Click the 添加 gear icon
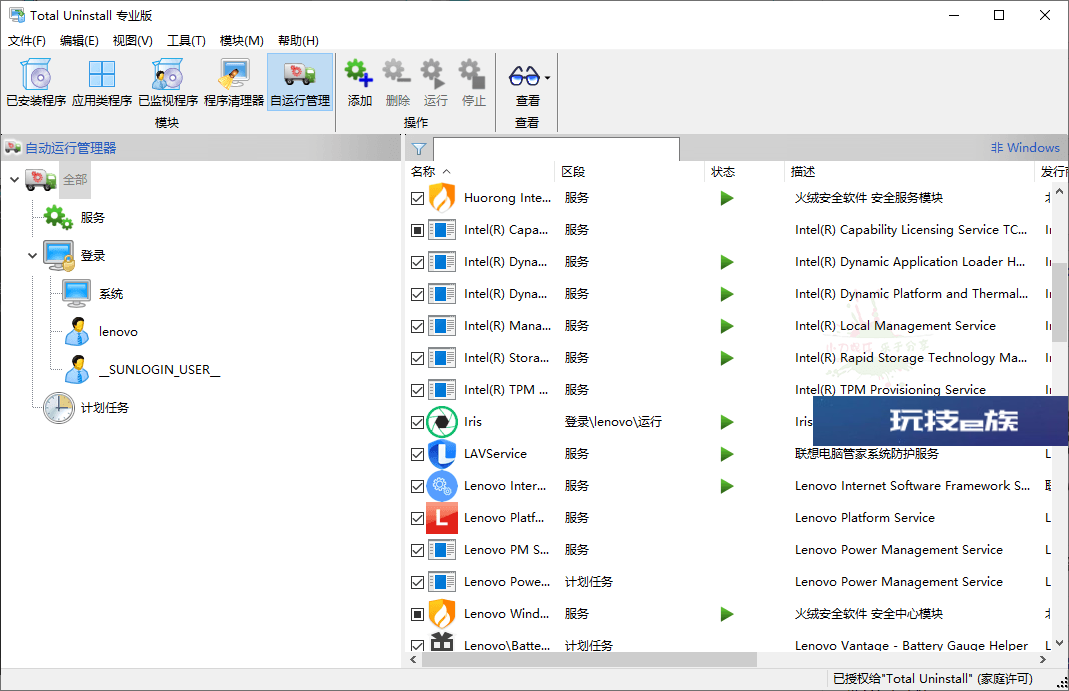The height and width of the screenshot is (691, 1069). click(x=359, y=74)
